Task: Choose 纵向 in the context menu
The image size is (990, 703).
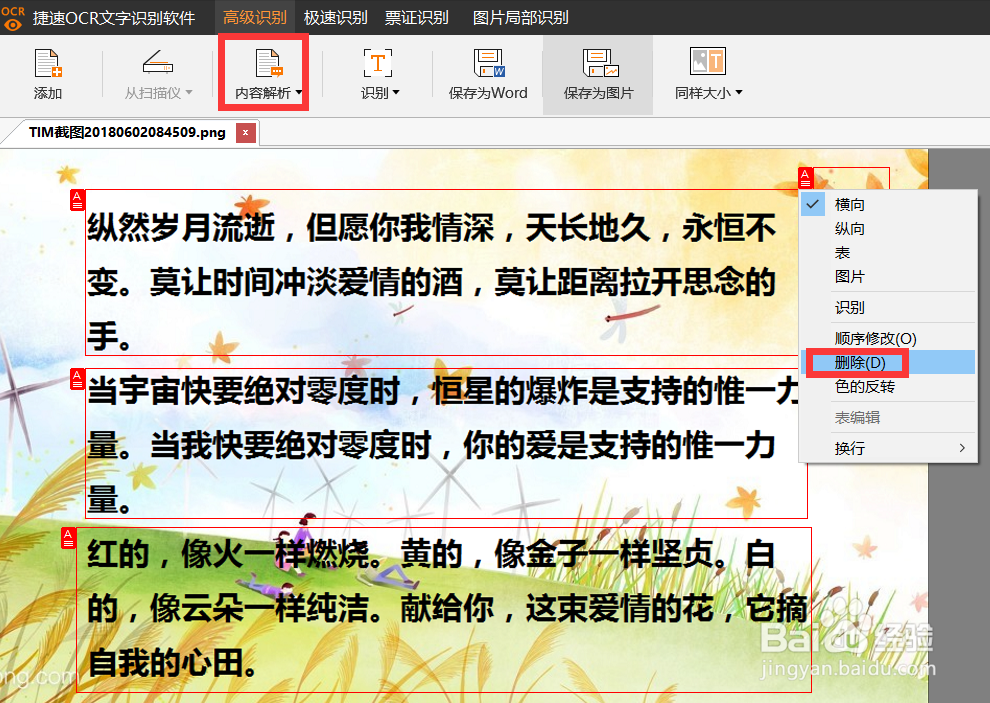Action: coord(887,229)
